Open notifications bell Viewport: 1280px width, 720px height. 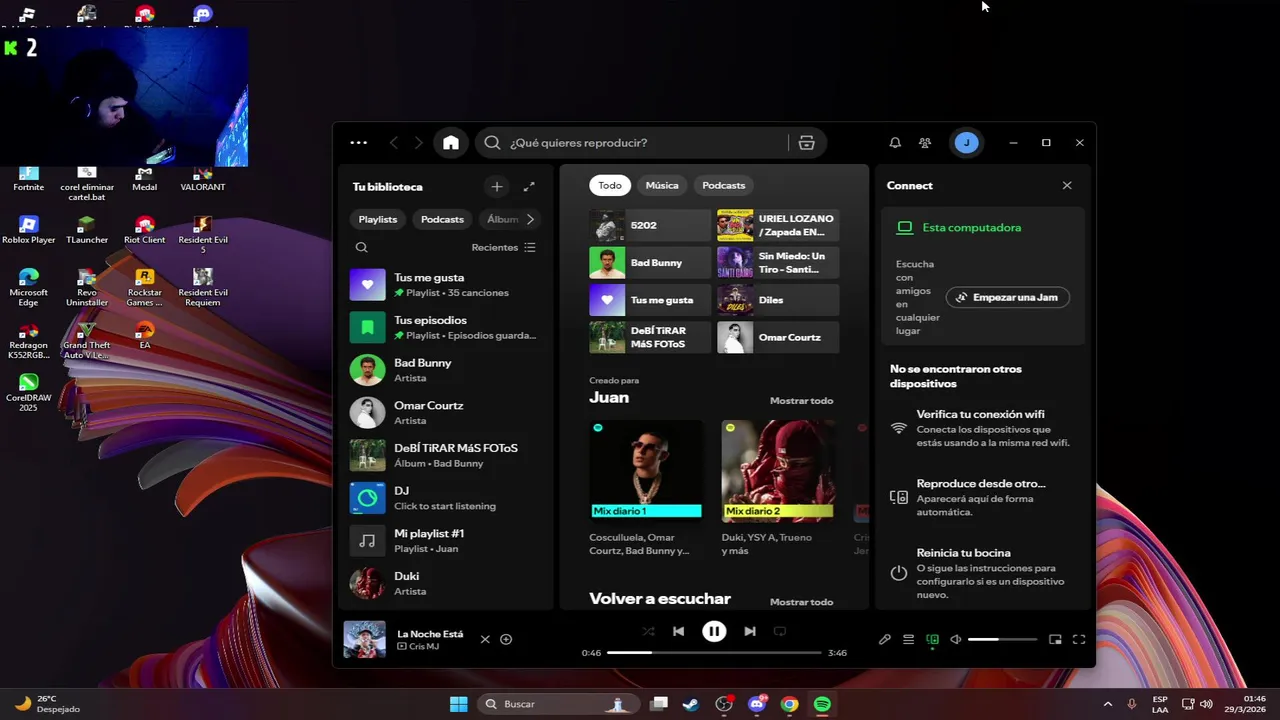click(x=895, y=143)
